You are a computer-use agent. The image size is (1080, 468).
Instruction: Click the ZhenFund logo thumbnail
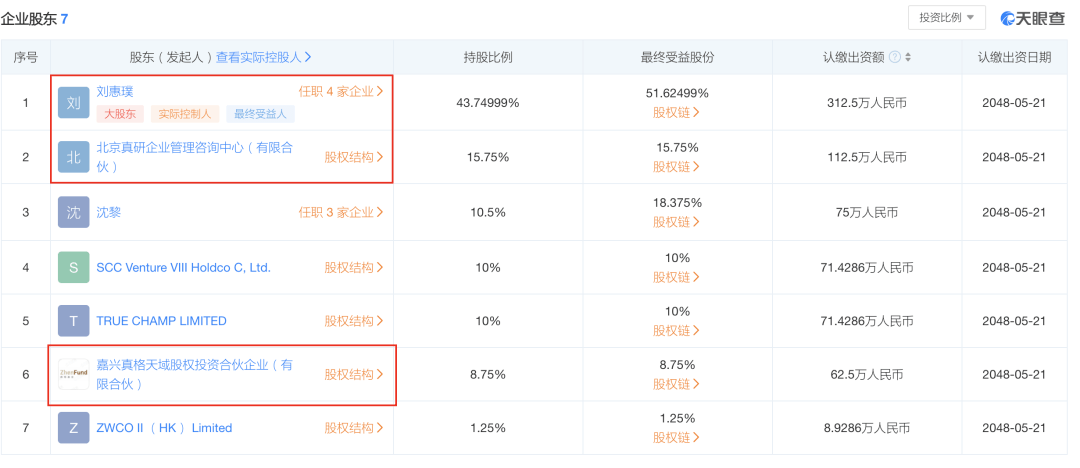coord(74,374)
